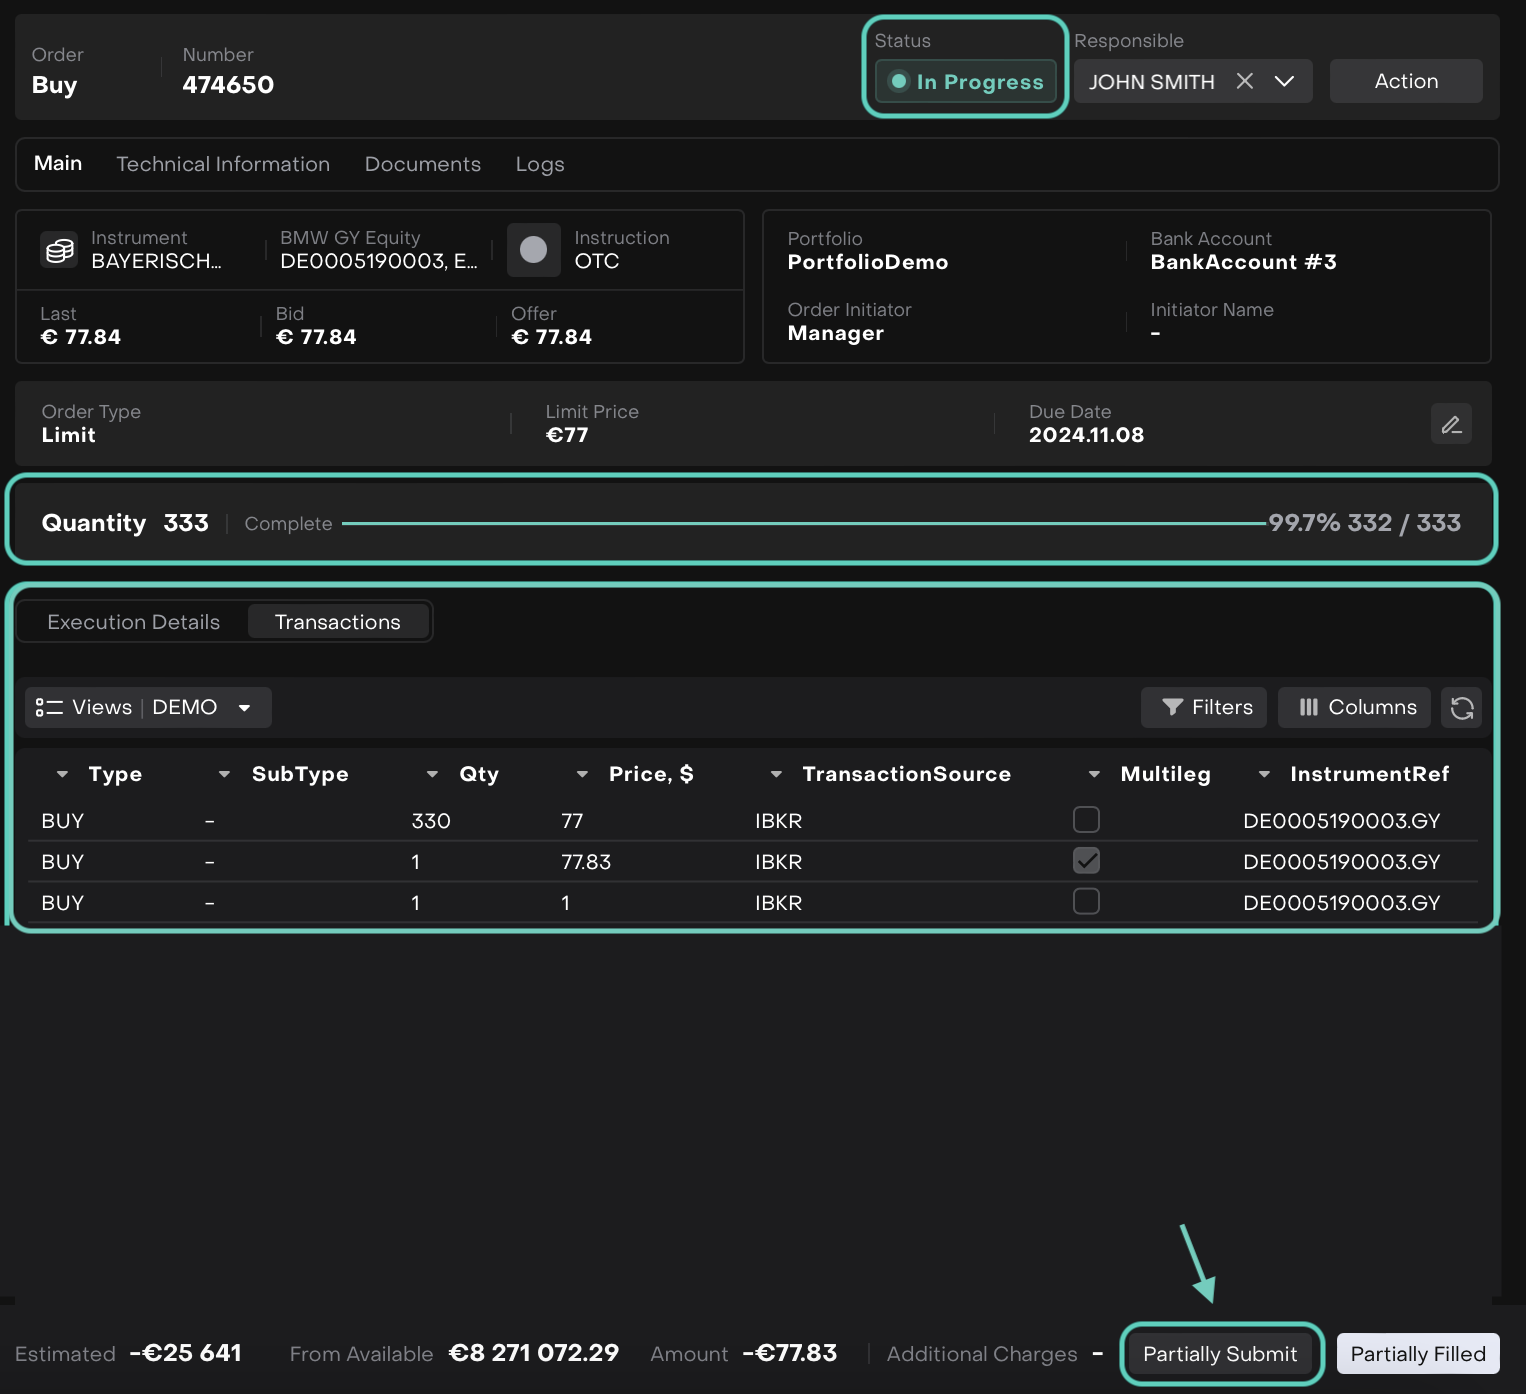
Task: Open the Type column header menu arrow
Action: [62, 774]
